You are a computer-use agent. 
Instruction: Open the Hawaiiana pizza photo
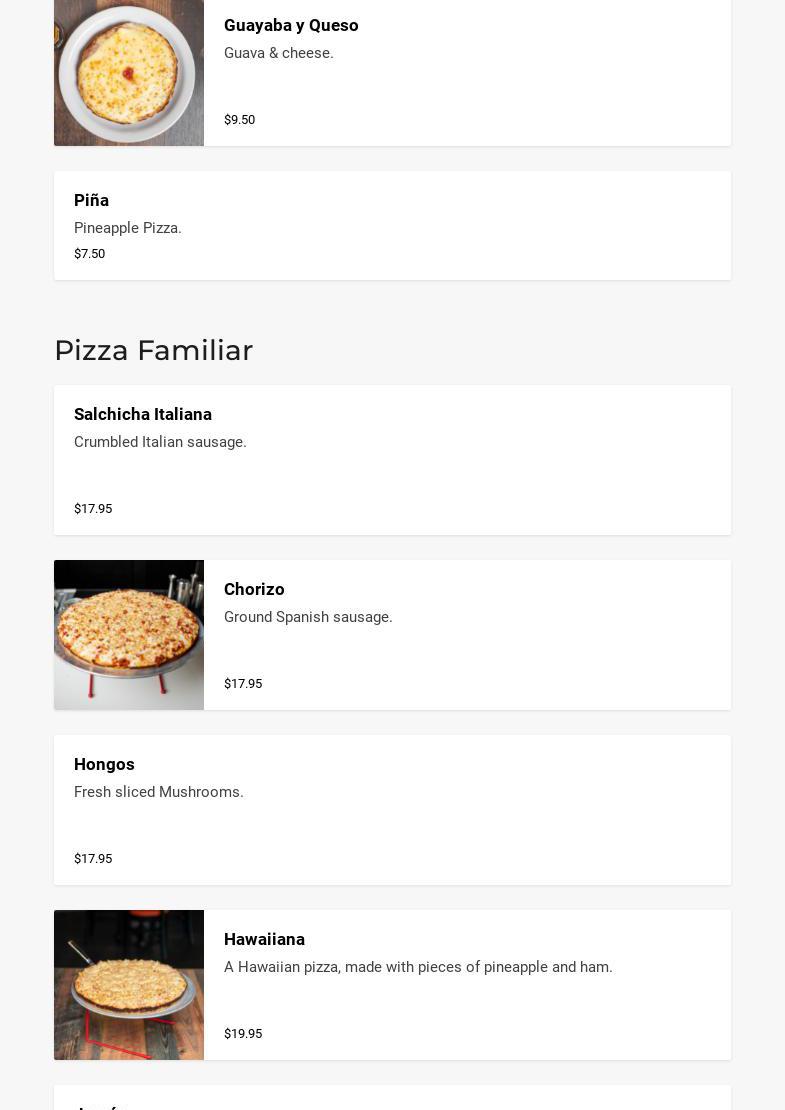click(128, 985)
